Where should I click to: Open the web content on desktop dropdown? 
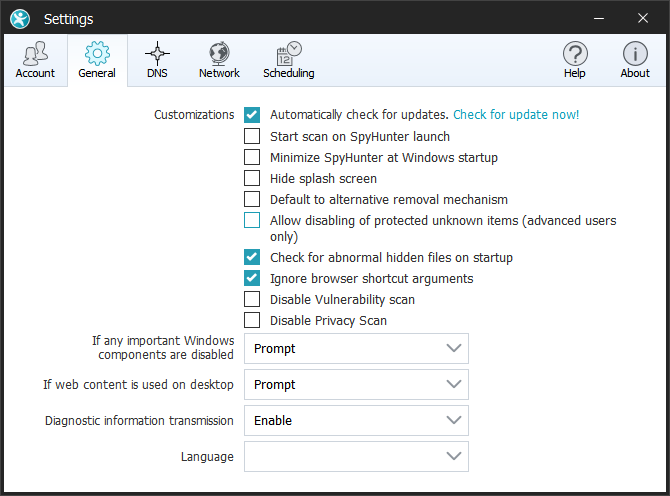pyautogui.click(x=356, y=385)
